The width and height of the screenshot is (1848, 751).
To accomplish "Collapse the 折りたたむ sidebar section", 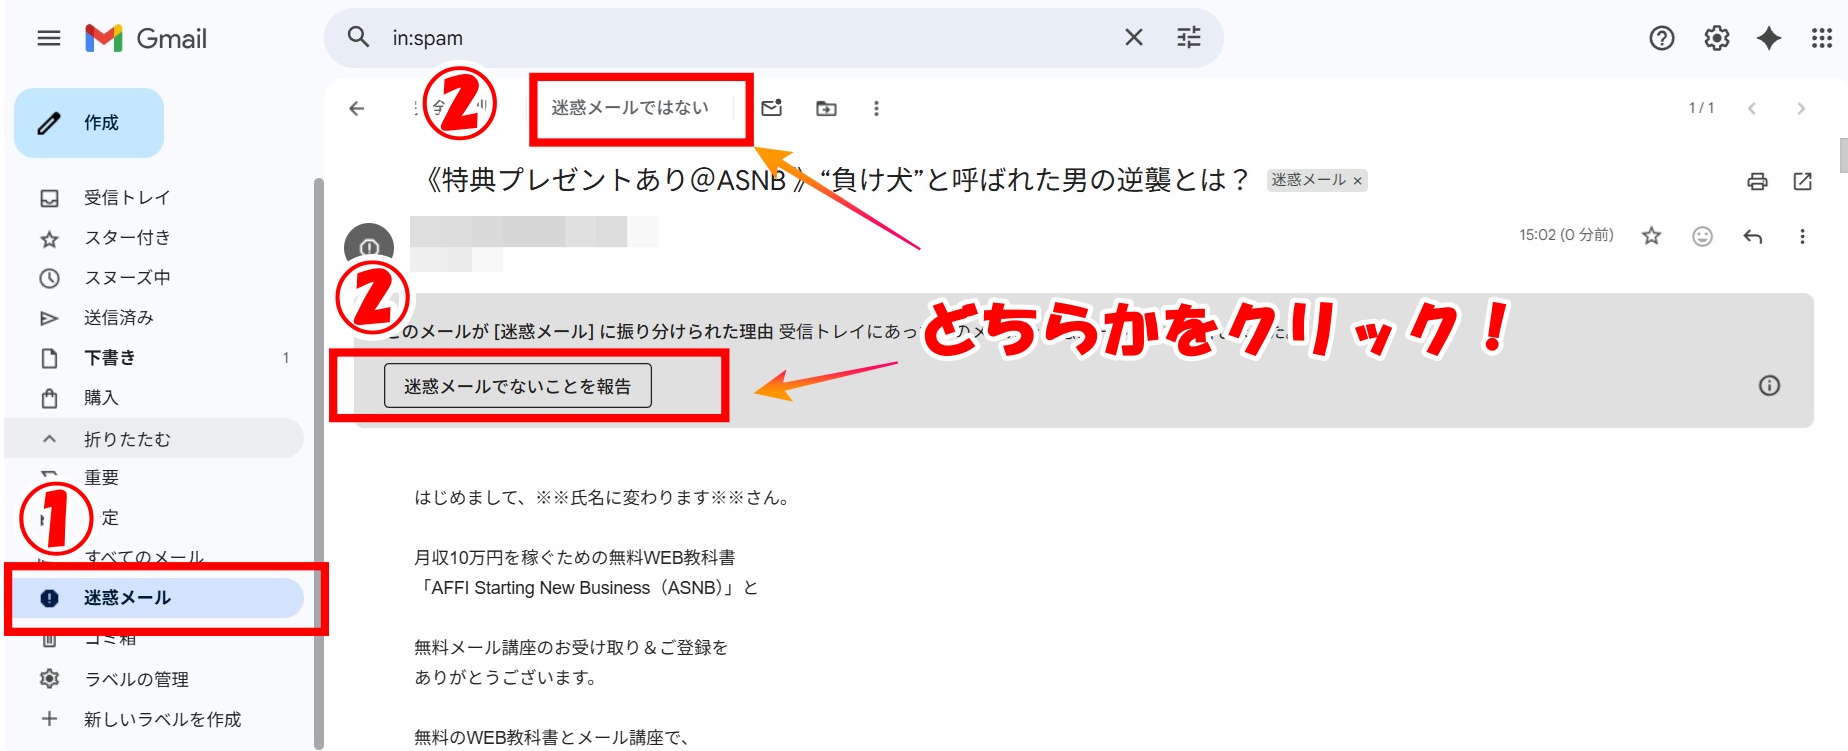I will click(x=127, y=439).
